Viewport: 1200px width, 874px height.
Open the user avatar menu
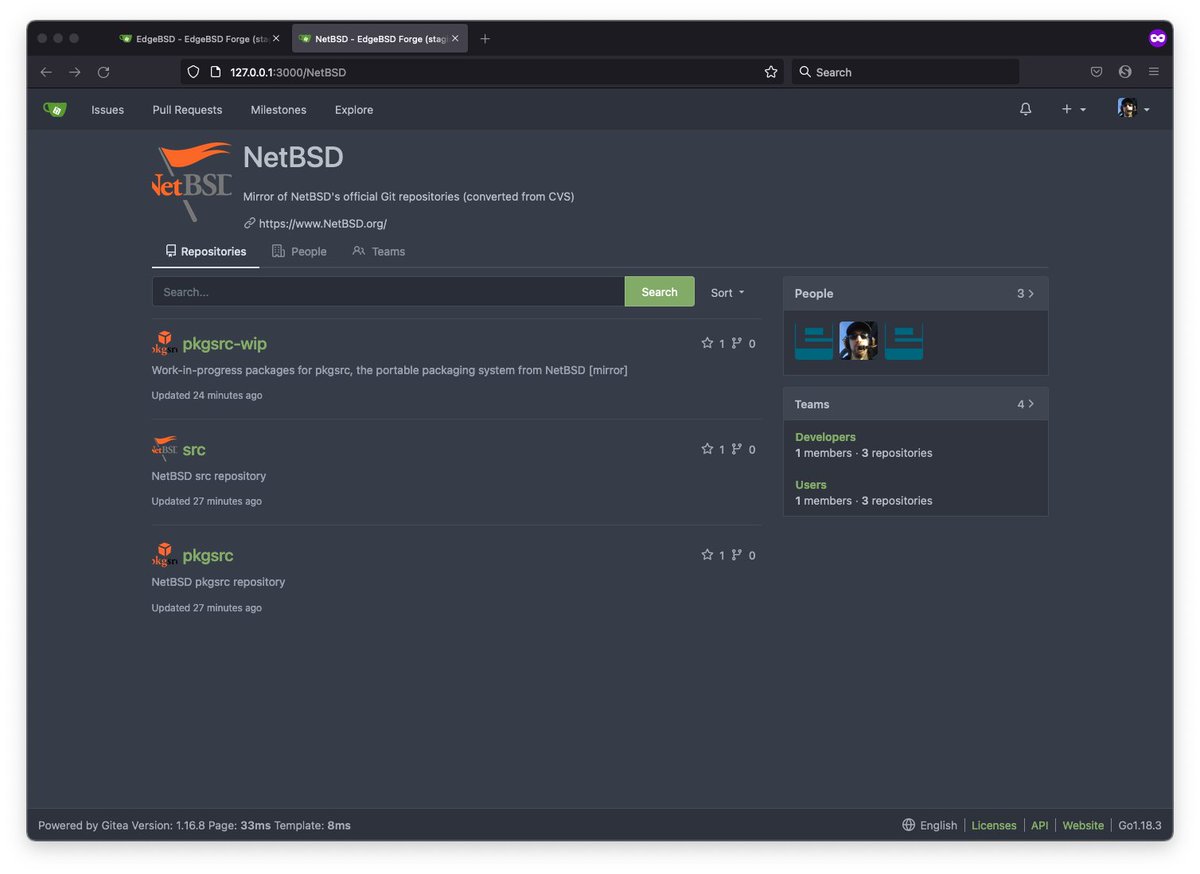tap(1133, 109)
